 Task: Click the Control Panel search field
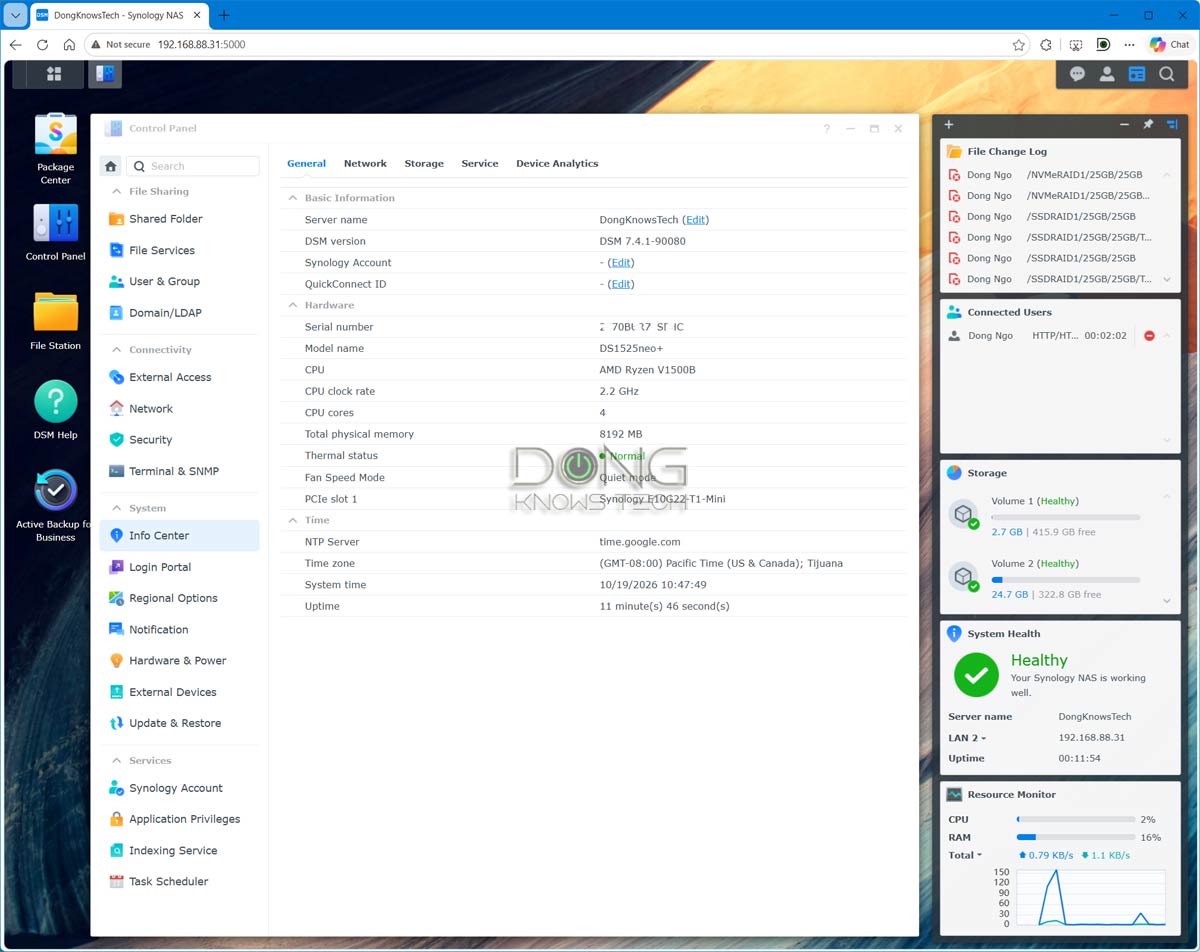(193, 166)
